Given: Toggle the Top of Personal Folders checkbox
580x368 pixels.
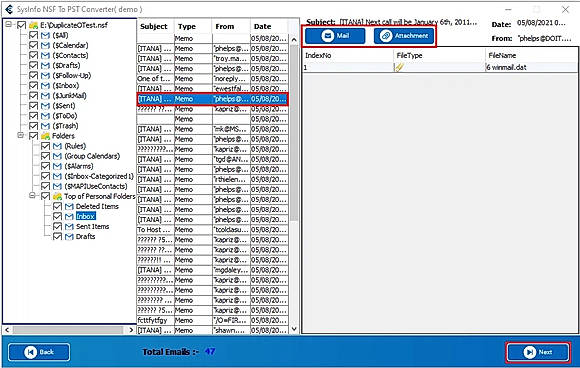Looking at the screenshot, I should pyautogui.click(x=45, y=196).
